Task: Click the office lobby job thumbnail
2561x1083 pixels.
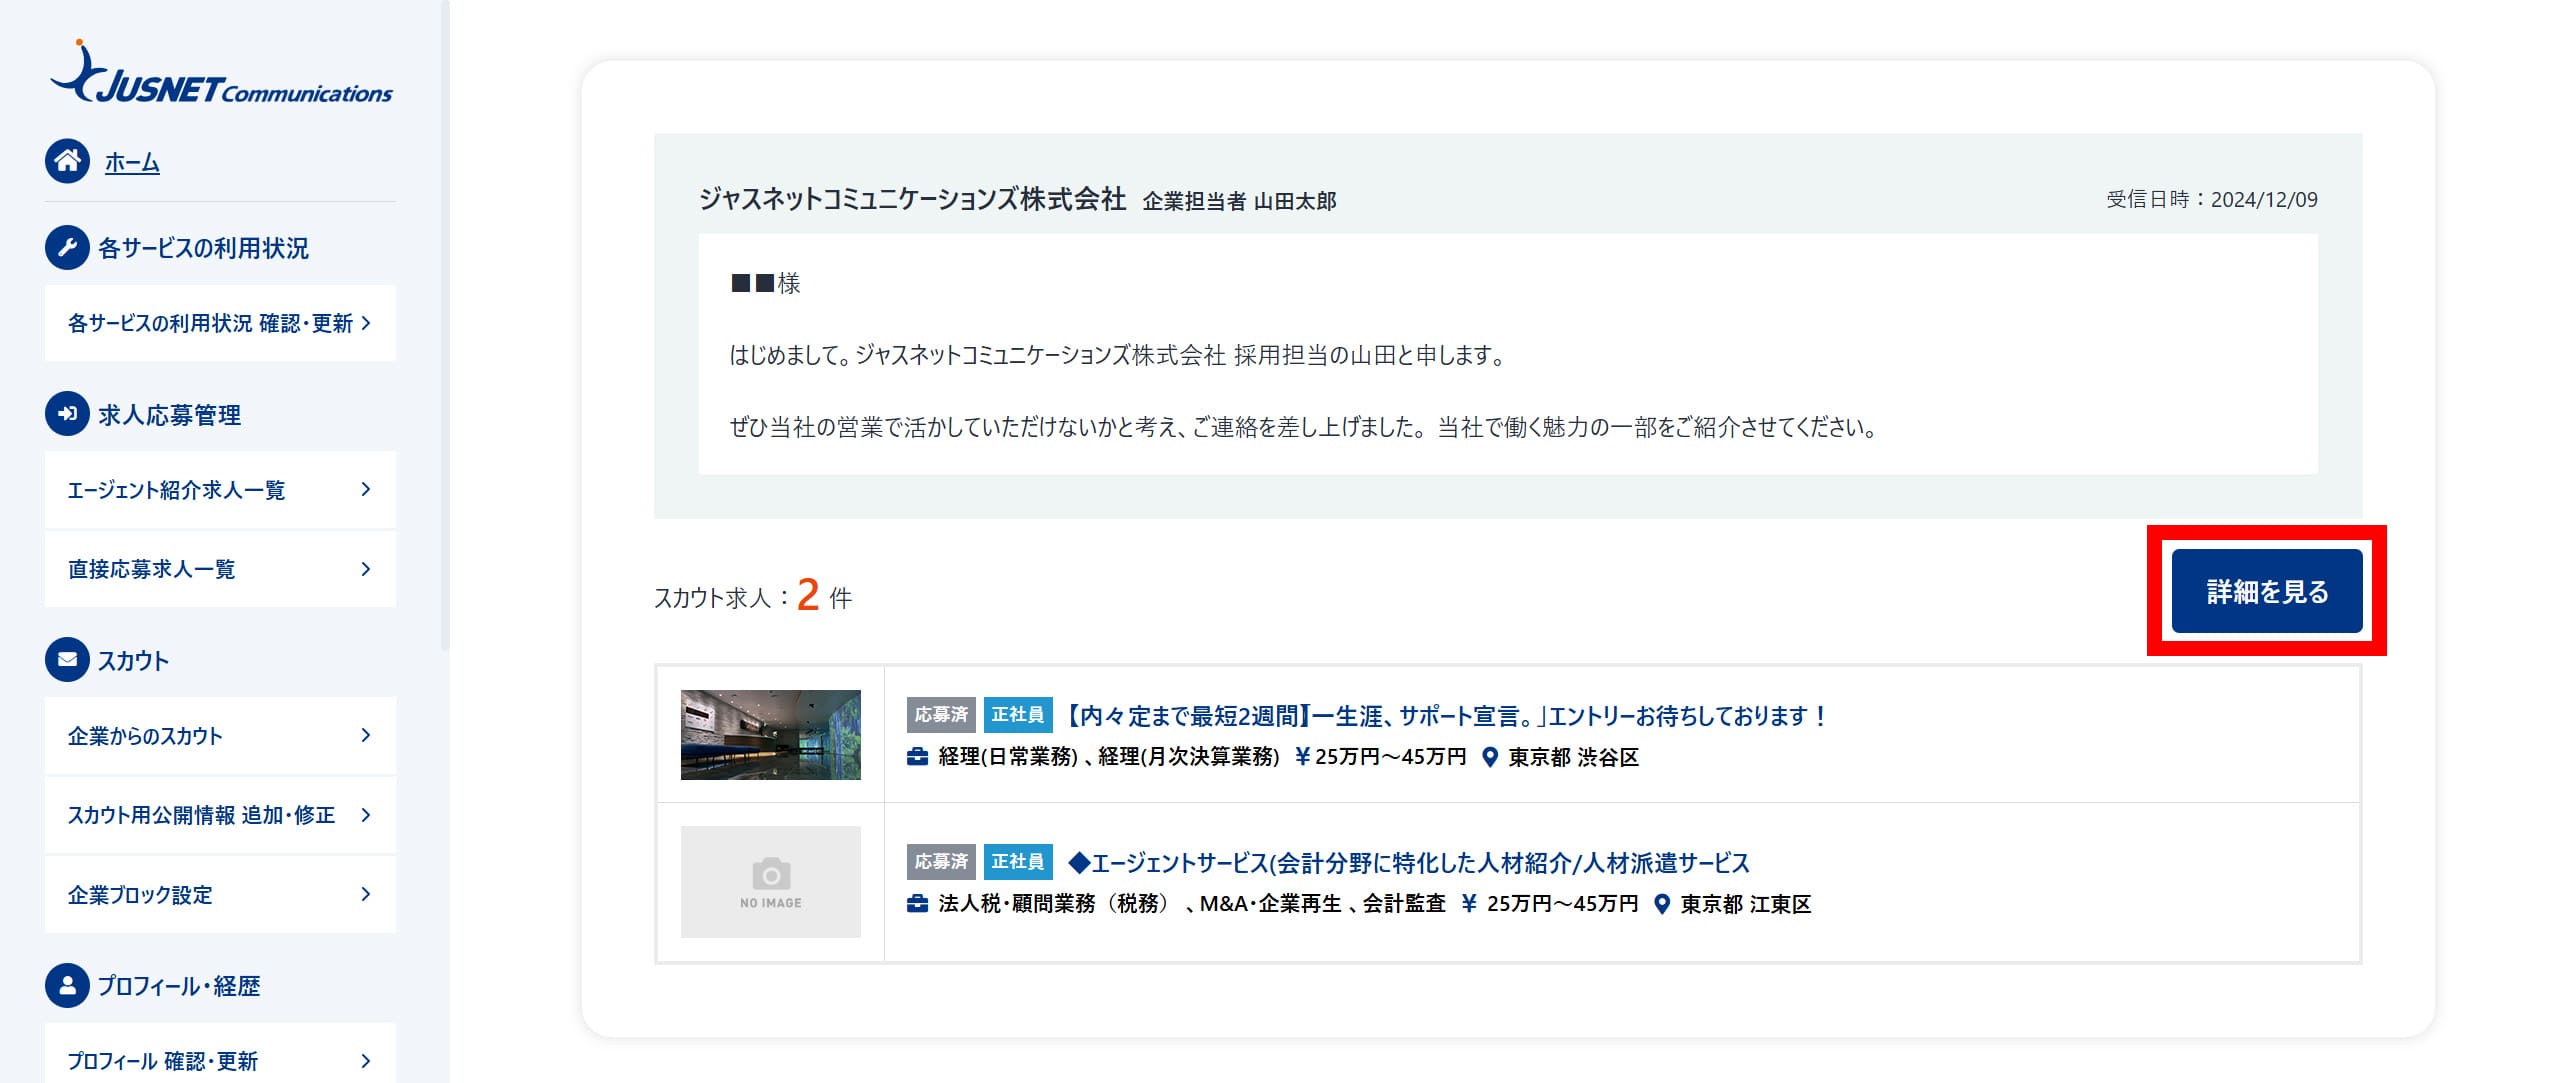Action: [771, 735]
